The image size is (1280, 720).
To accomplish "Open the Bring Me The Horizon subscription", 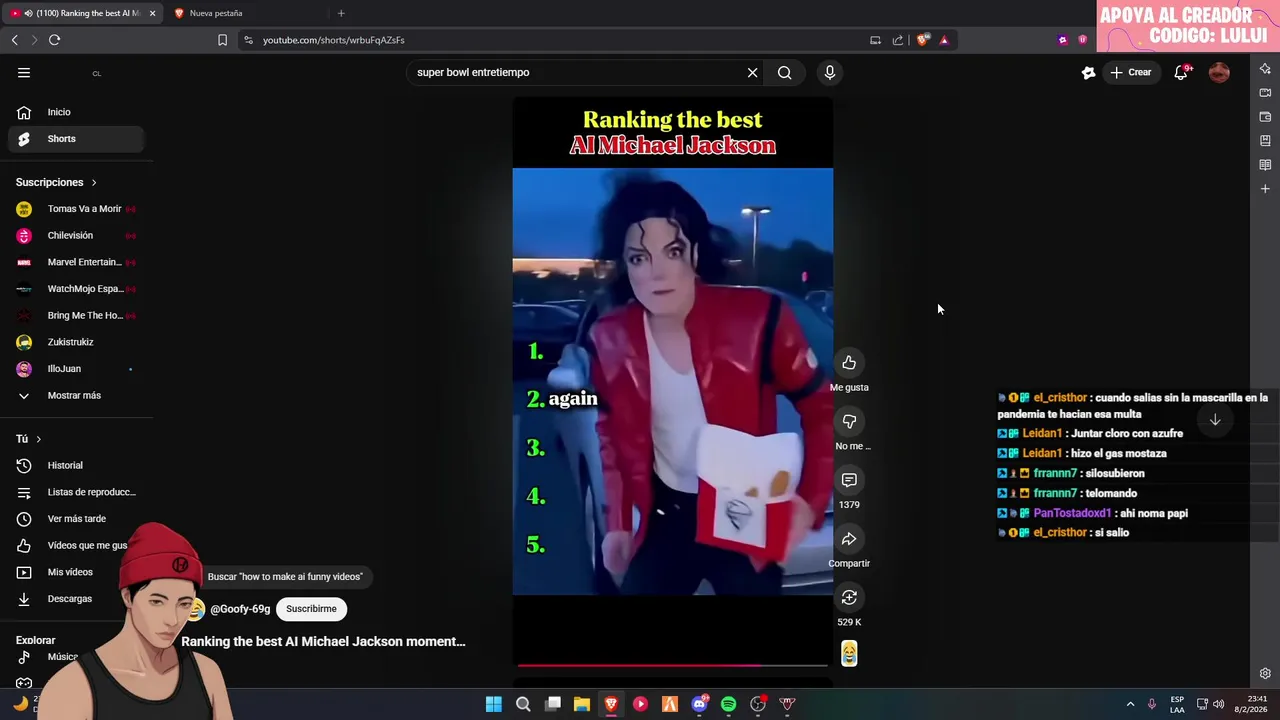I will pyautogui.click(x=76, y=315).
